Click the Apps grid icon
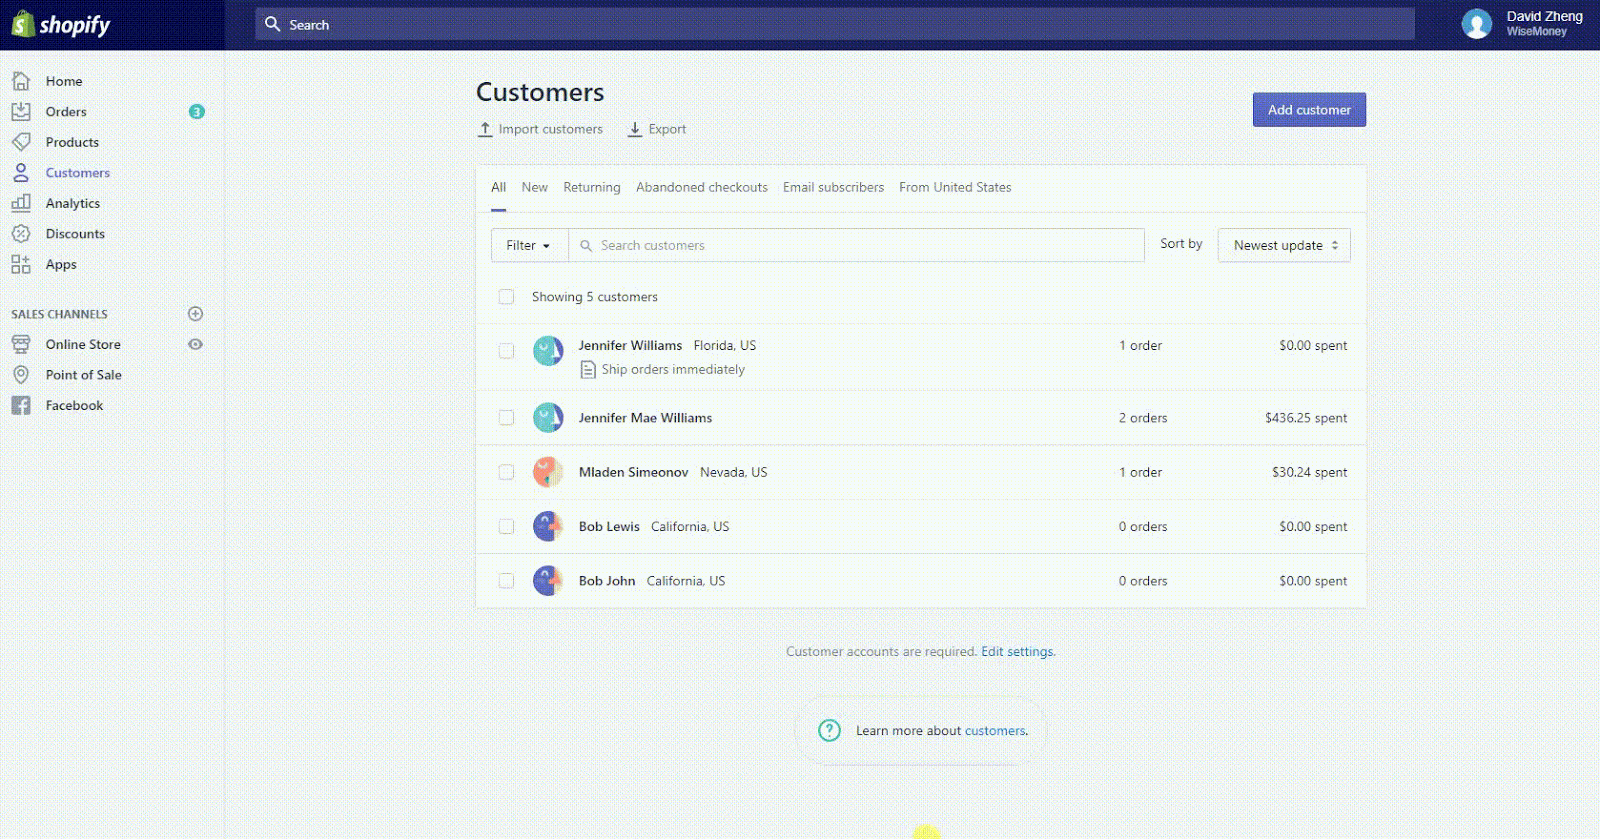The height and width of the screenshot is (840, 1600). [21, 264]
